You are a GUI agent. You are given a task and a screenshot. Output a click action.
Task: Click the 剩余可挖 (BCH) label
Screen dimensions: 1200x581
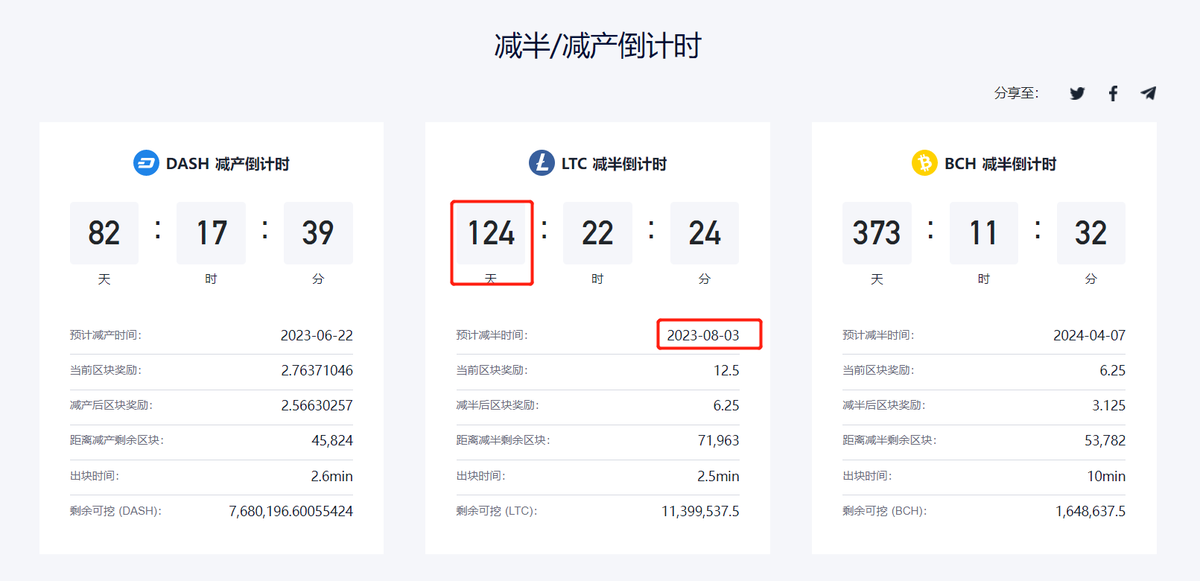coord(885,511)
